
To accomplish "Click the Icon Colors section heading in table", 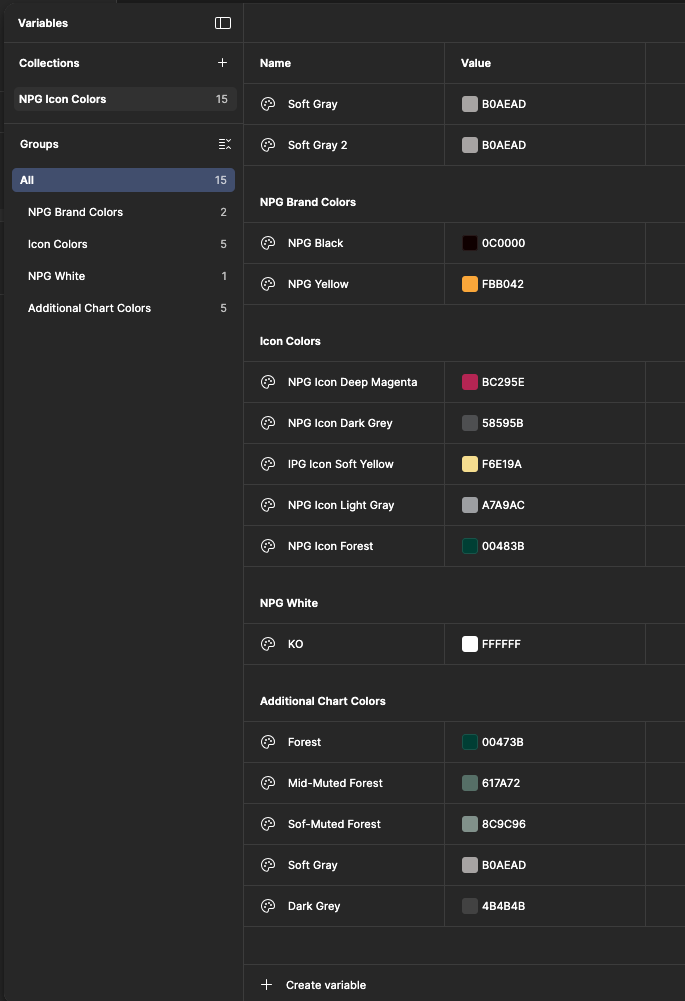I will 290,342.
